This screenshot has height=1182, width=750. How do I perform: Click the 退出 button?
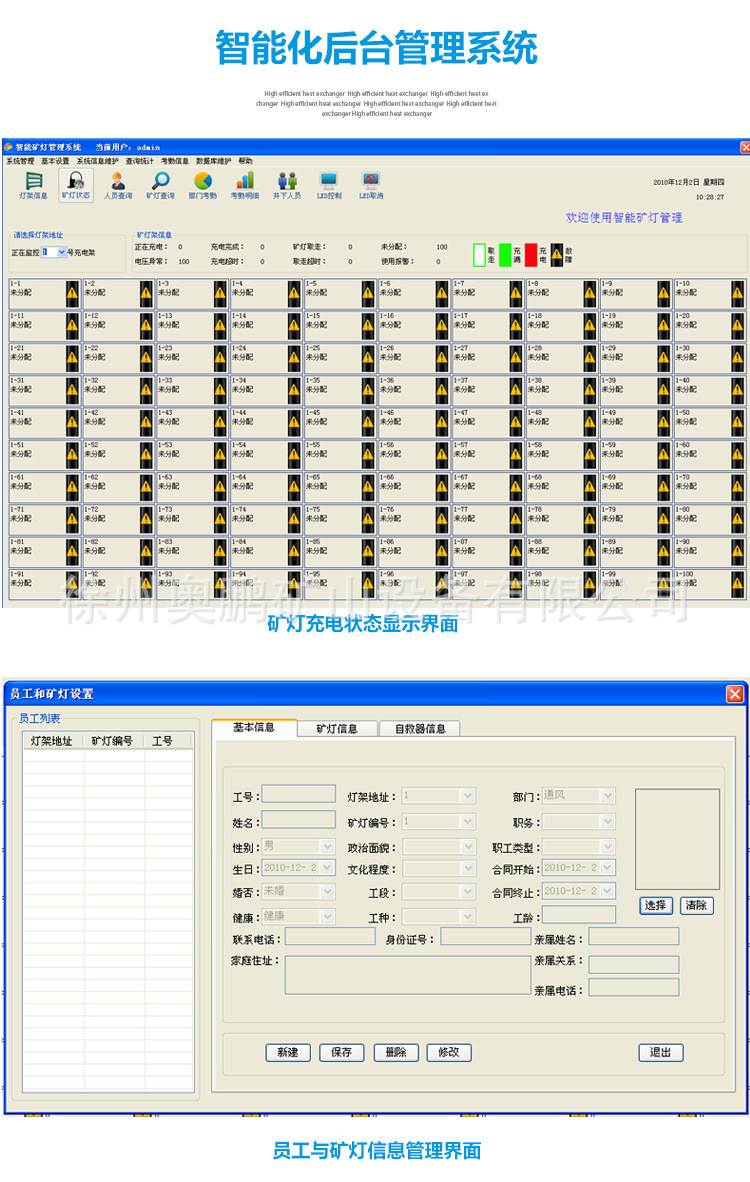(x=661, y=1052)
